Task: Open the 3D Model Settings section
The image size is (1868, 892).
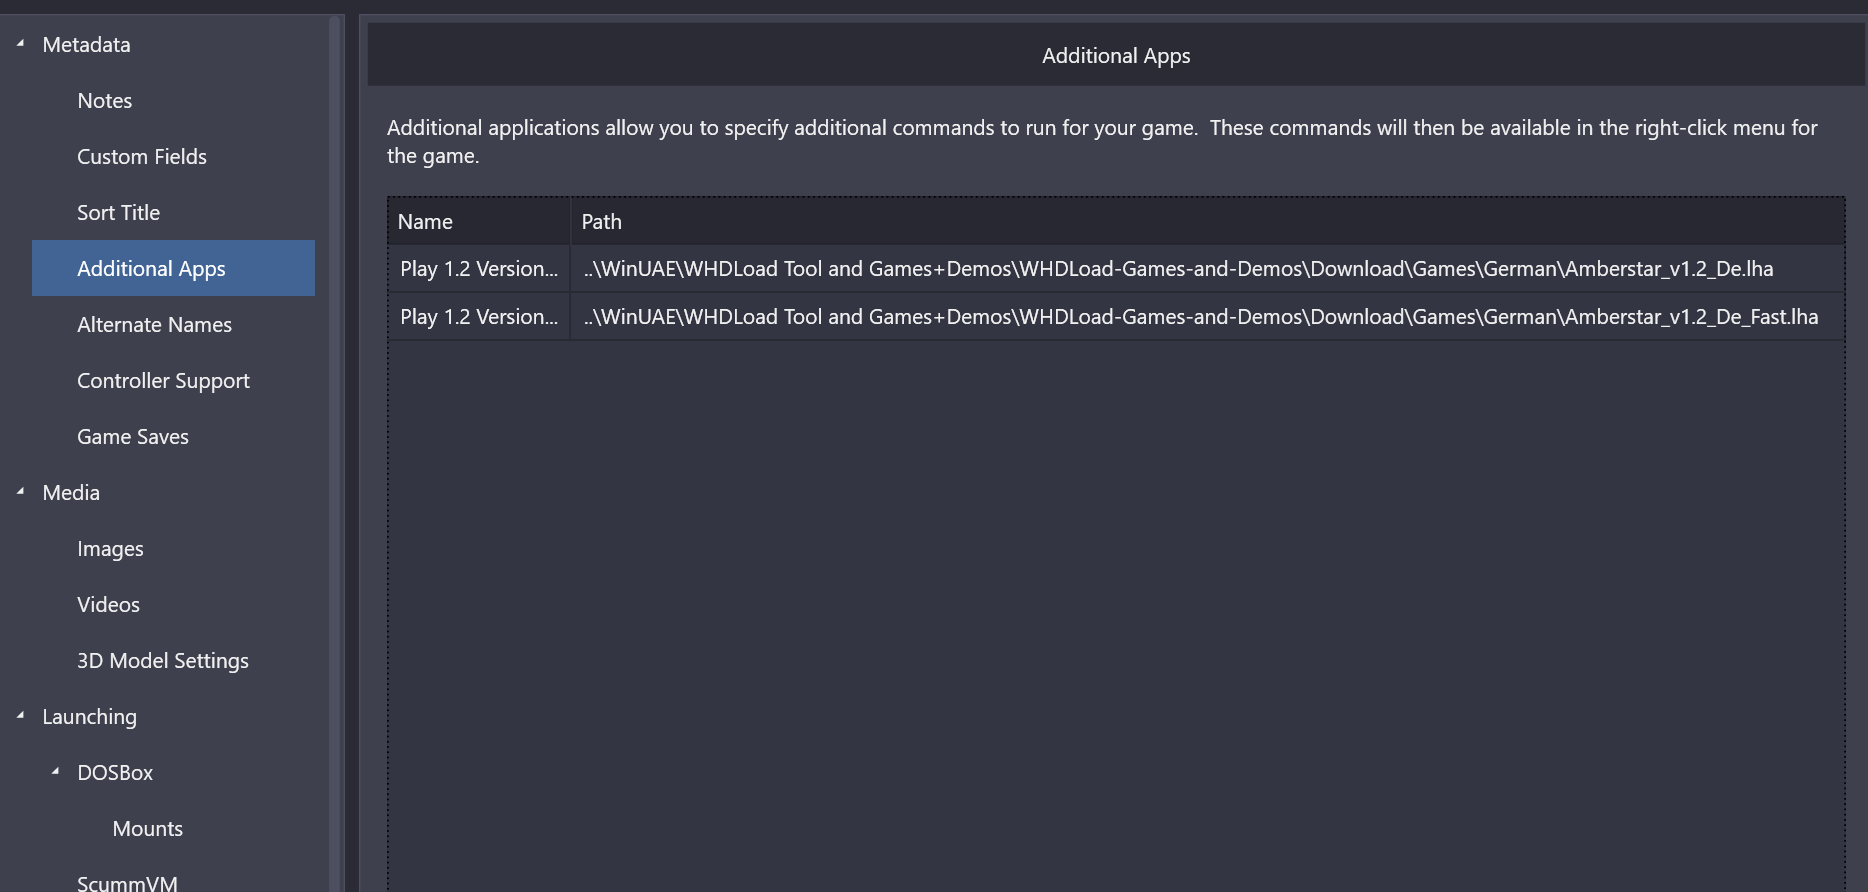Action: point(163,660)
